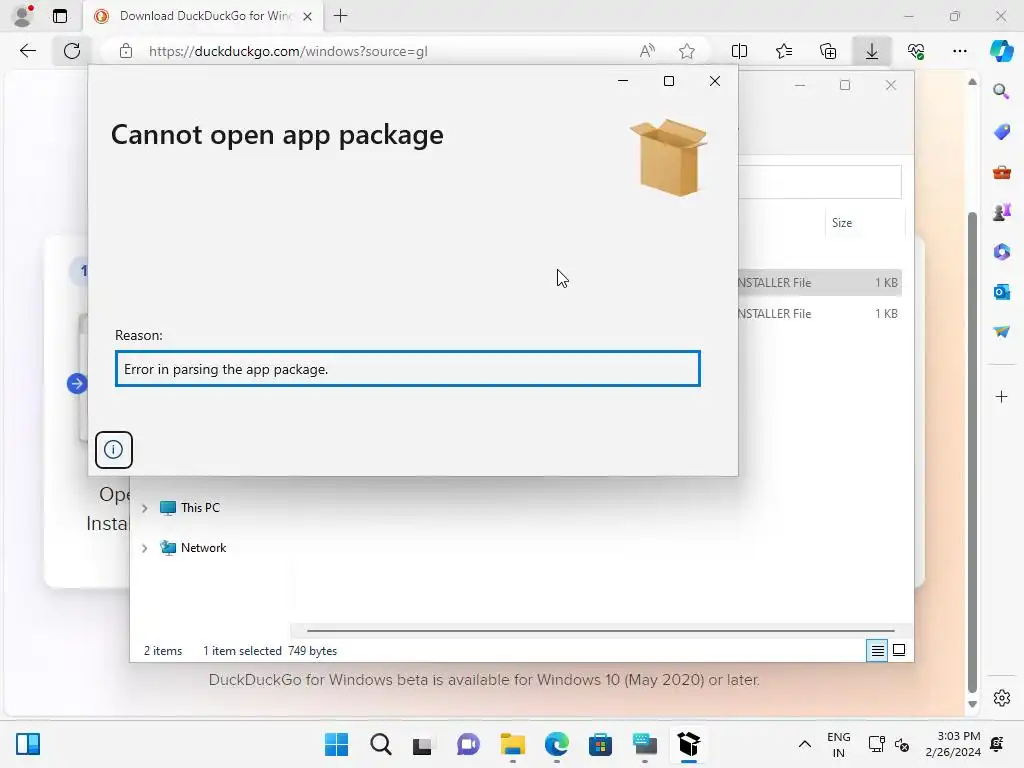This screenshot has height=768, width=1024.
Task: Open Microsoft 365 in sidebar
Action: pos(1001,251)
